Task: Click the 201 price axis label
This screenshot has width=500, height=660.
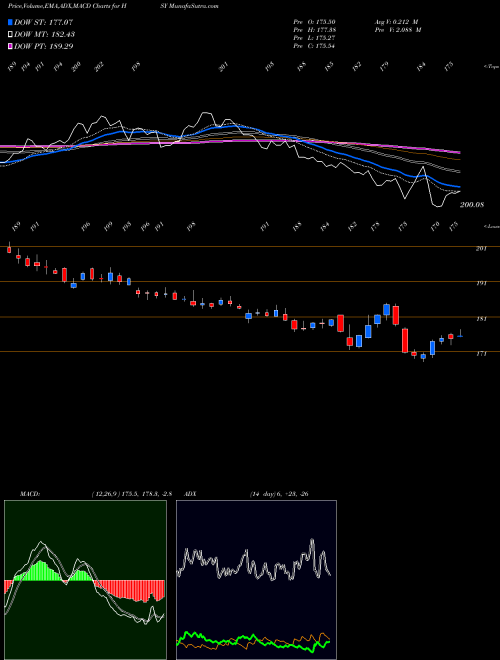Action: [x=481, y=249]
